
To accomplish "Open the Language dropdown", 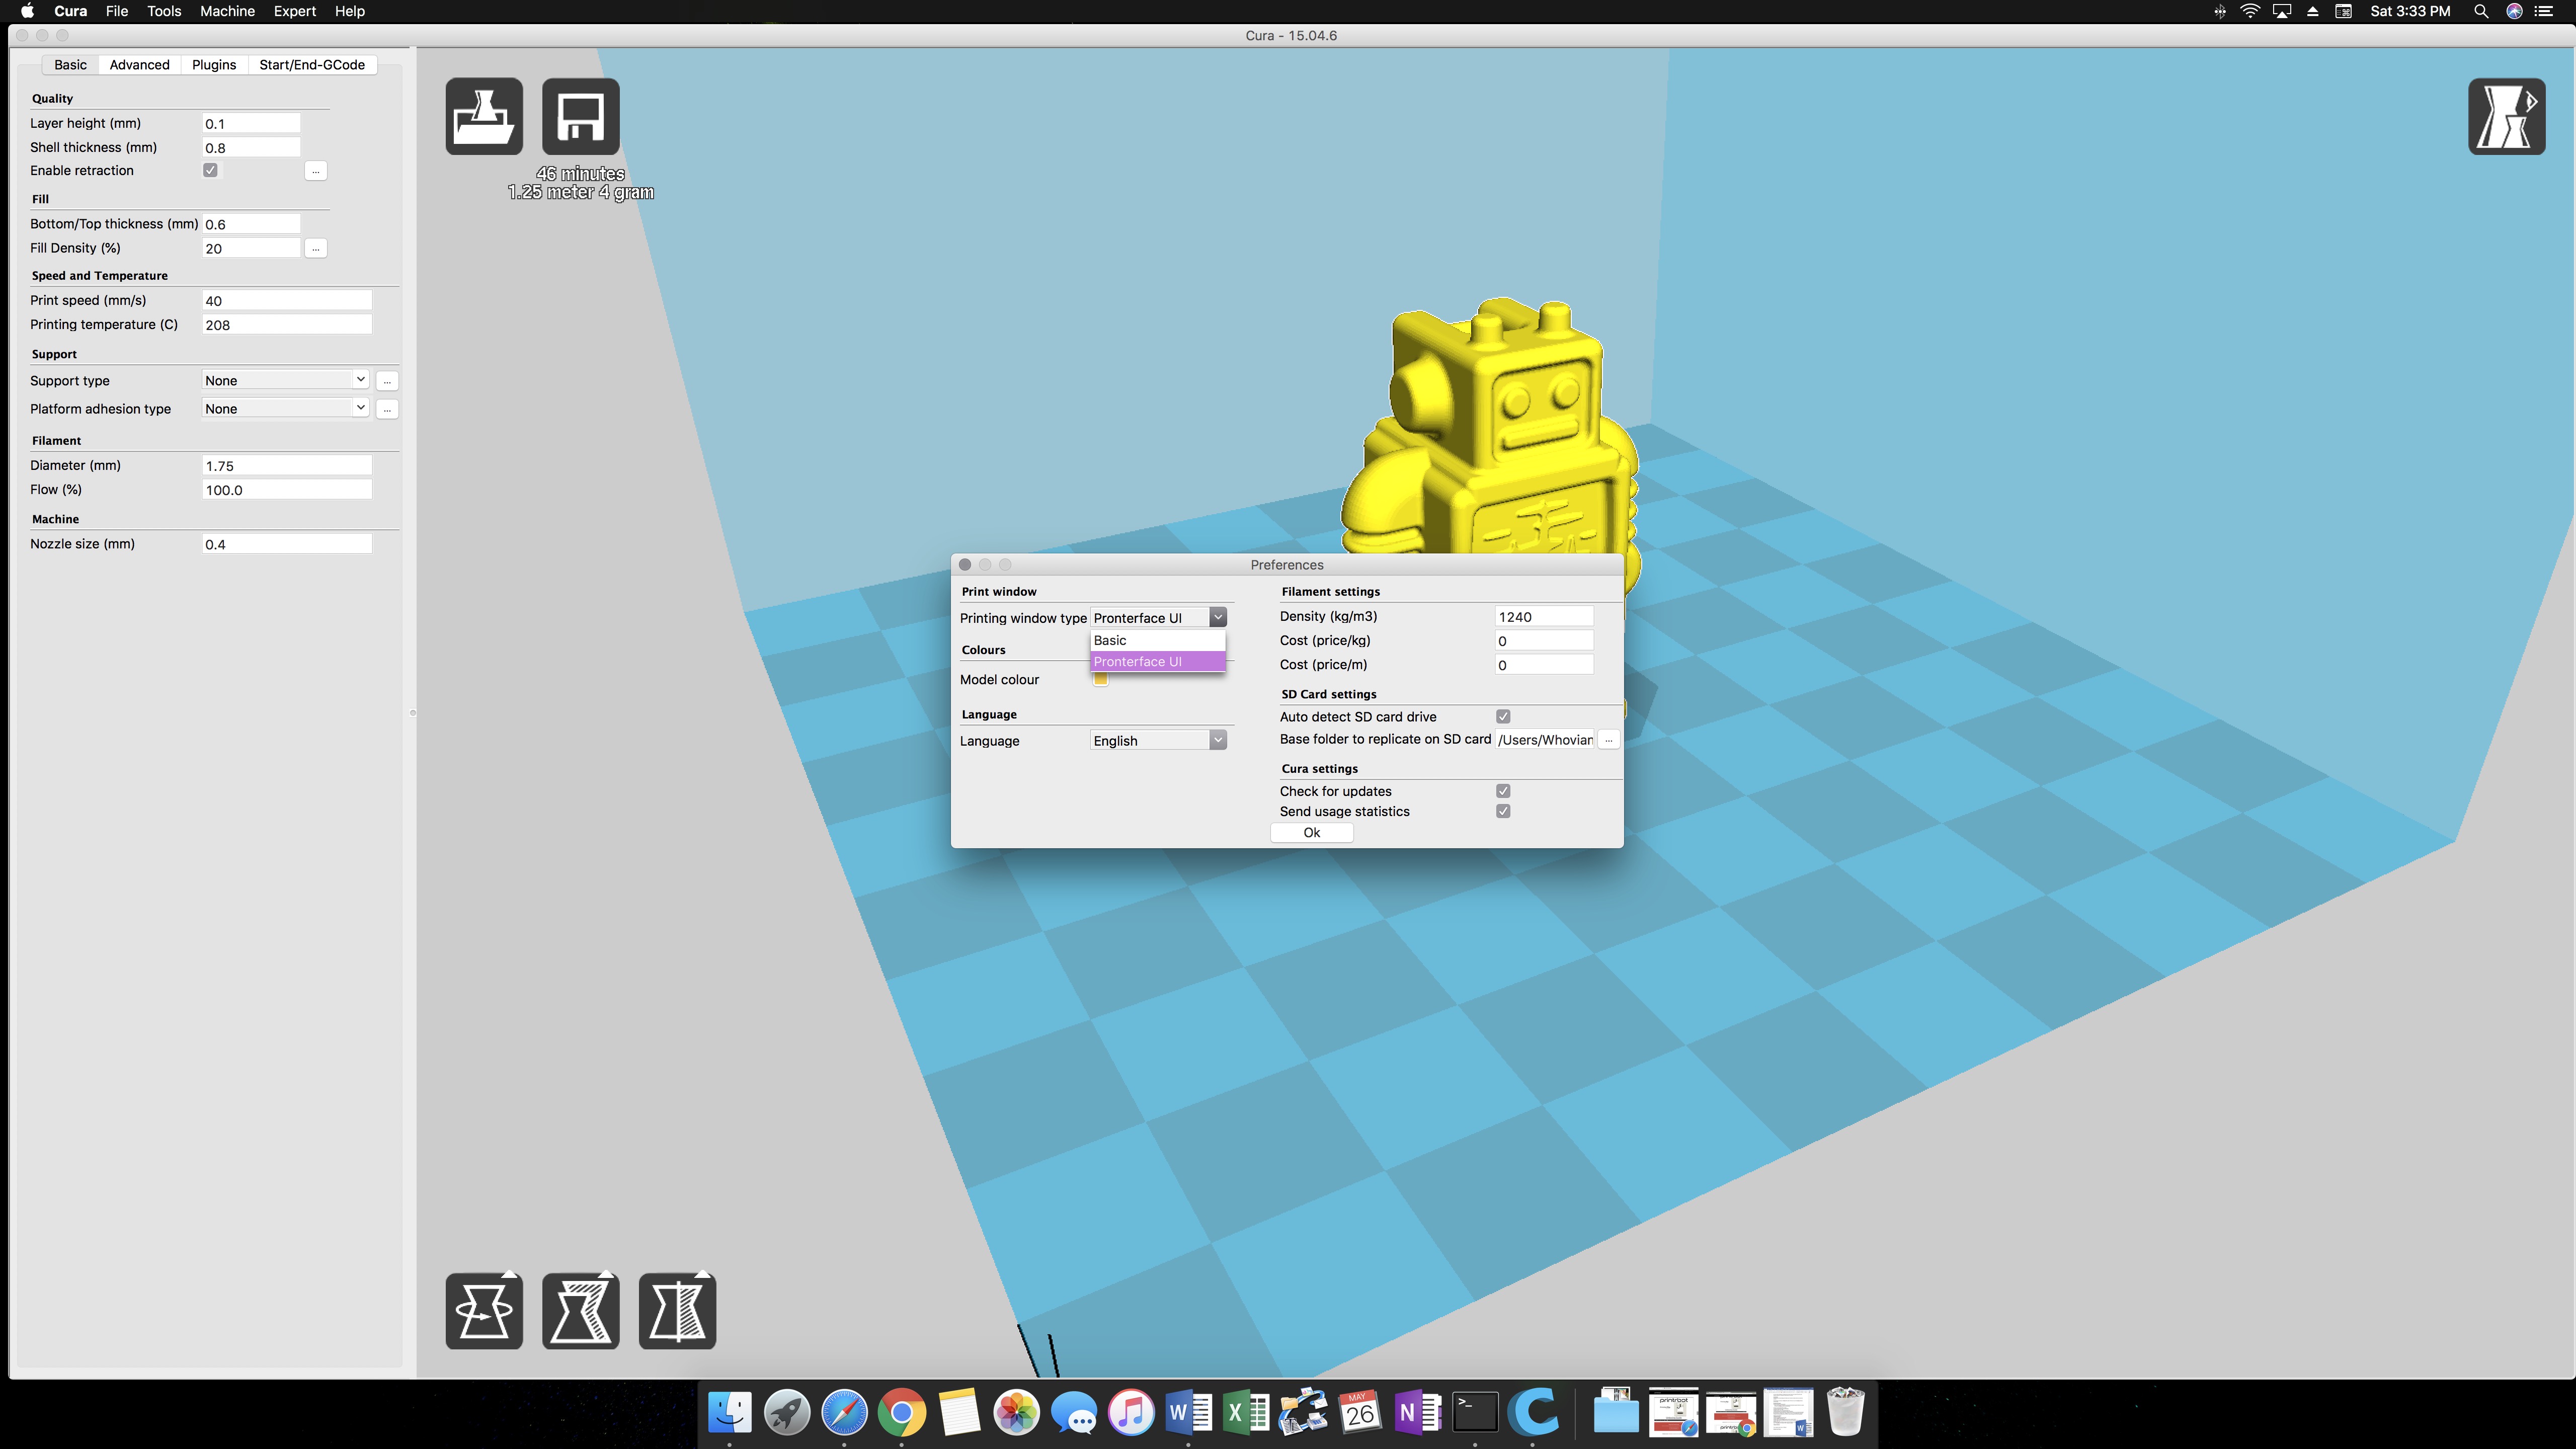I will [x=1158, y=740].
